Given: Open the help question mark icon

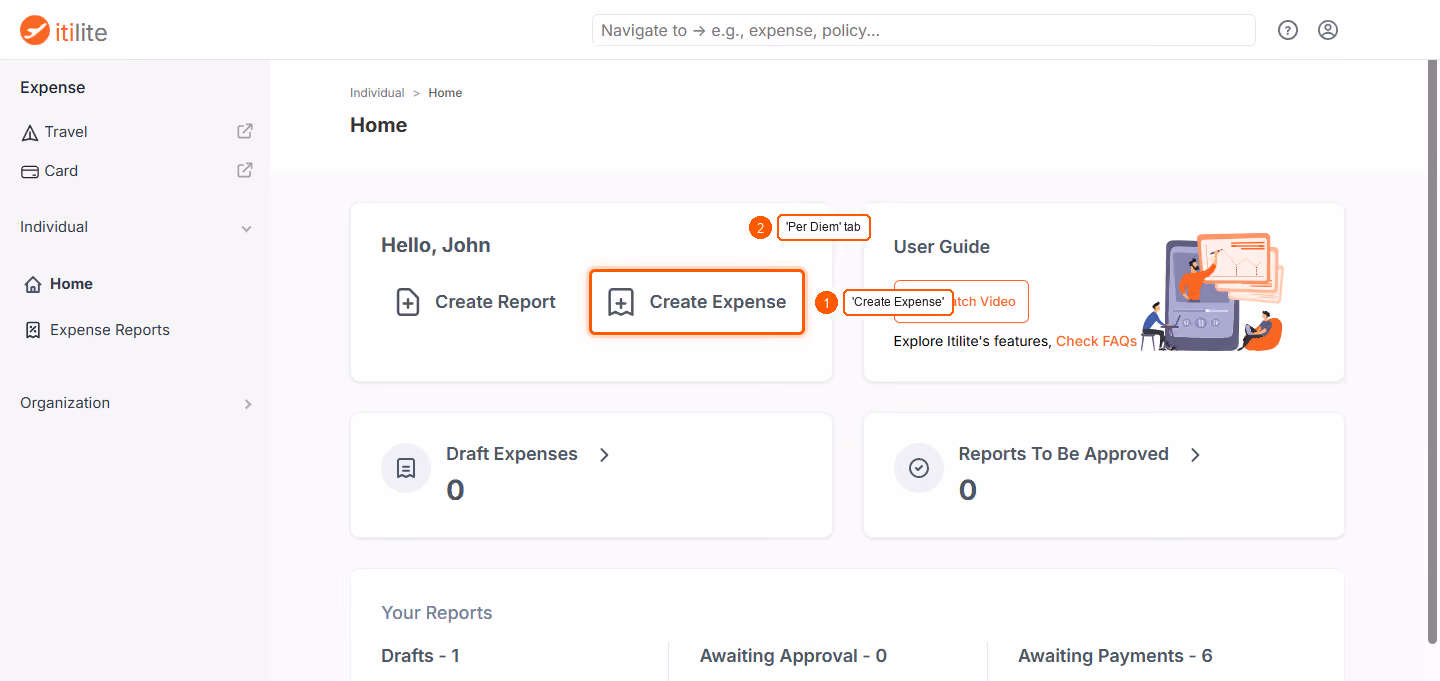Looking at the screenshot, I should tap(1288, 30).
